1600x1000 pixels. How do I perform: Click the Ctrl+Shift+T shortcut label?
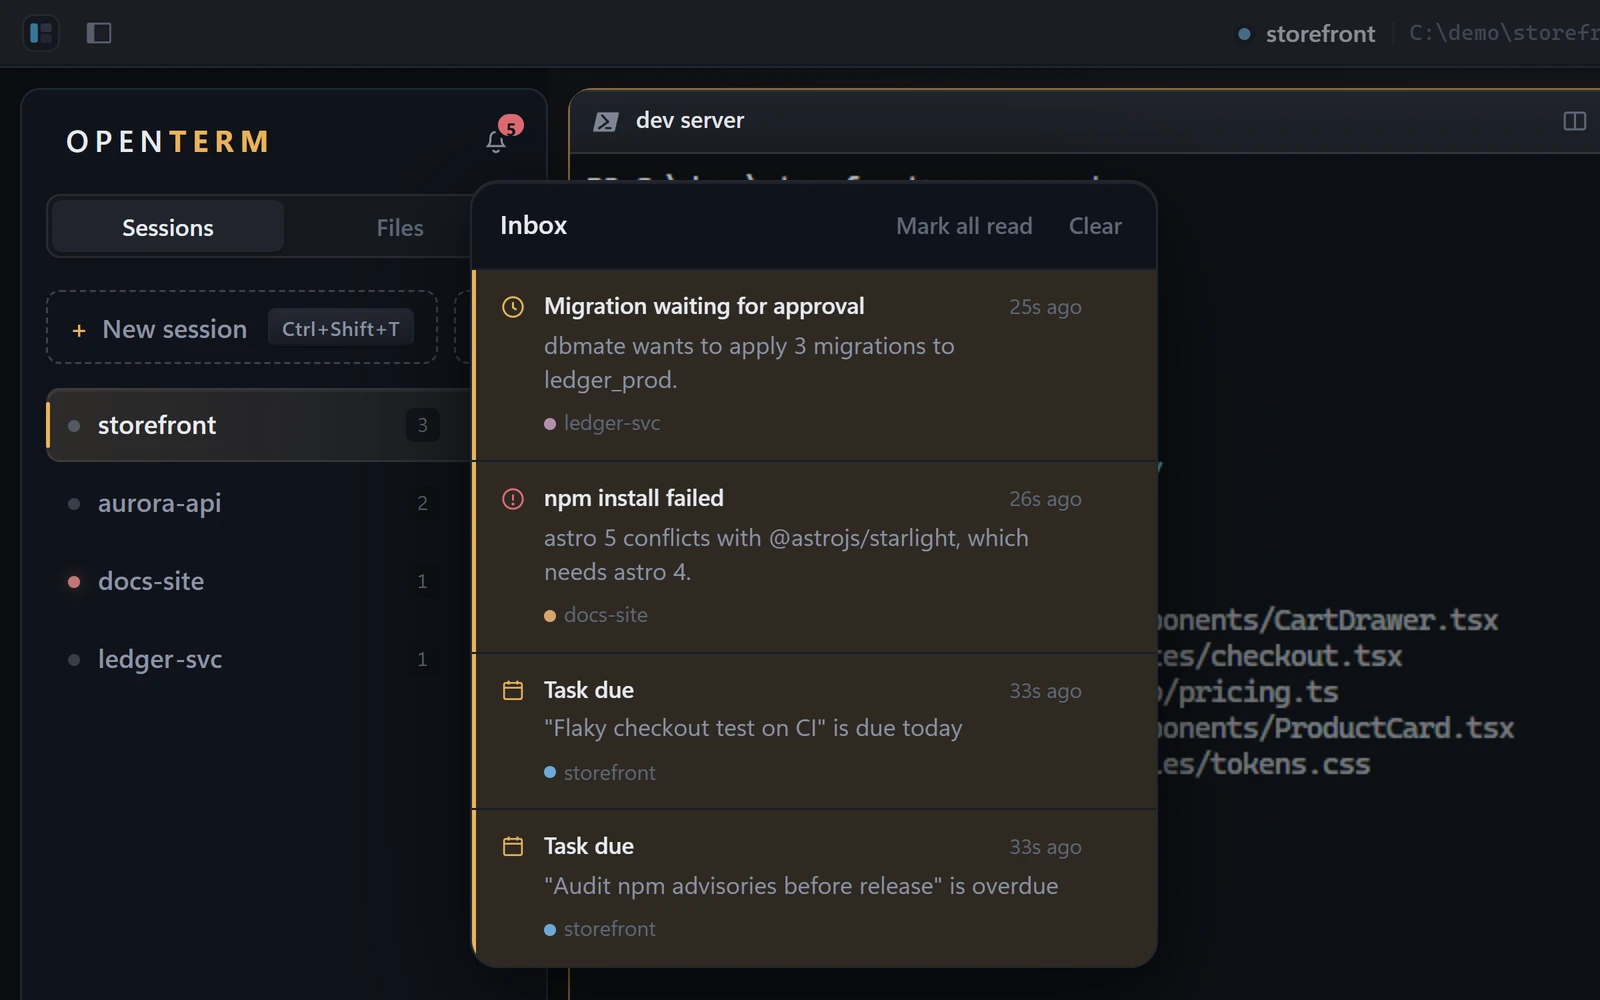tap(341, 328)
